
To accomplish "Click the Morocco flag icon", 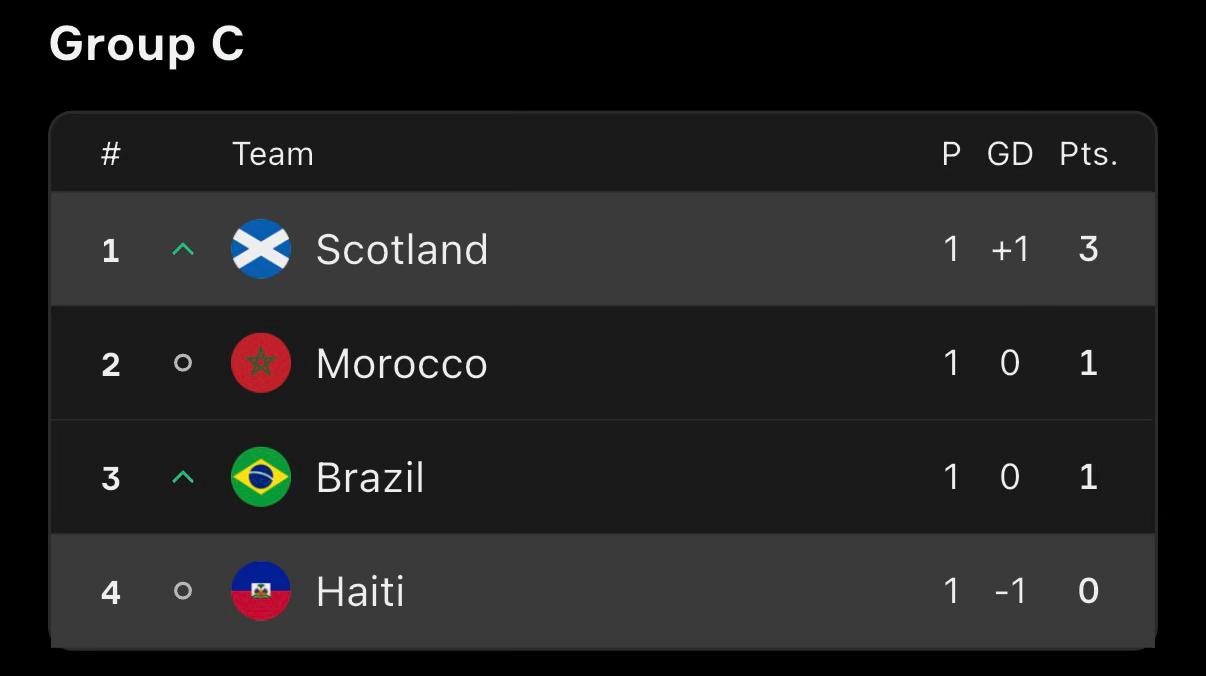I will (261, 363).
